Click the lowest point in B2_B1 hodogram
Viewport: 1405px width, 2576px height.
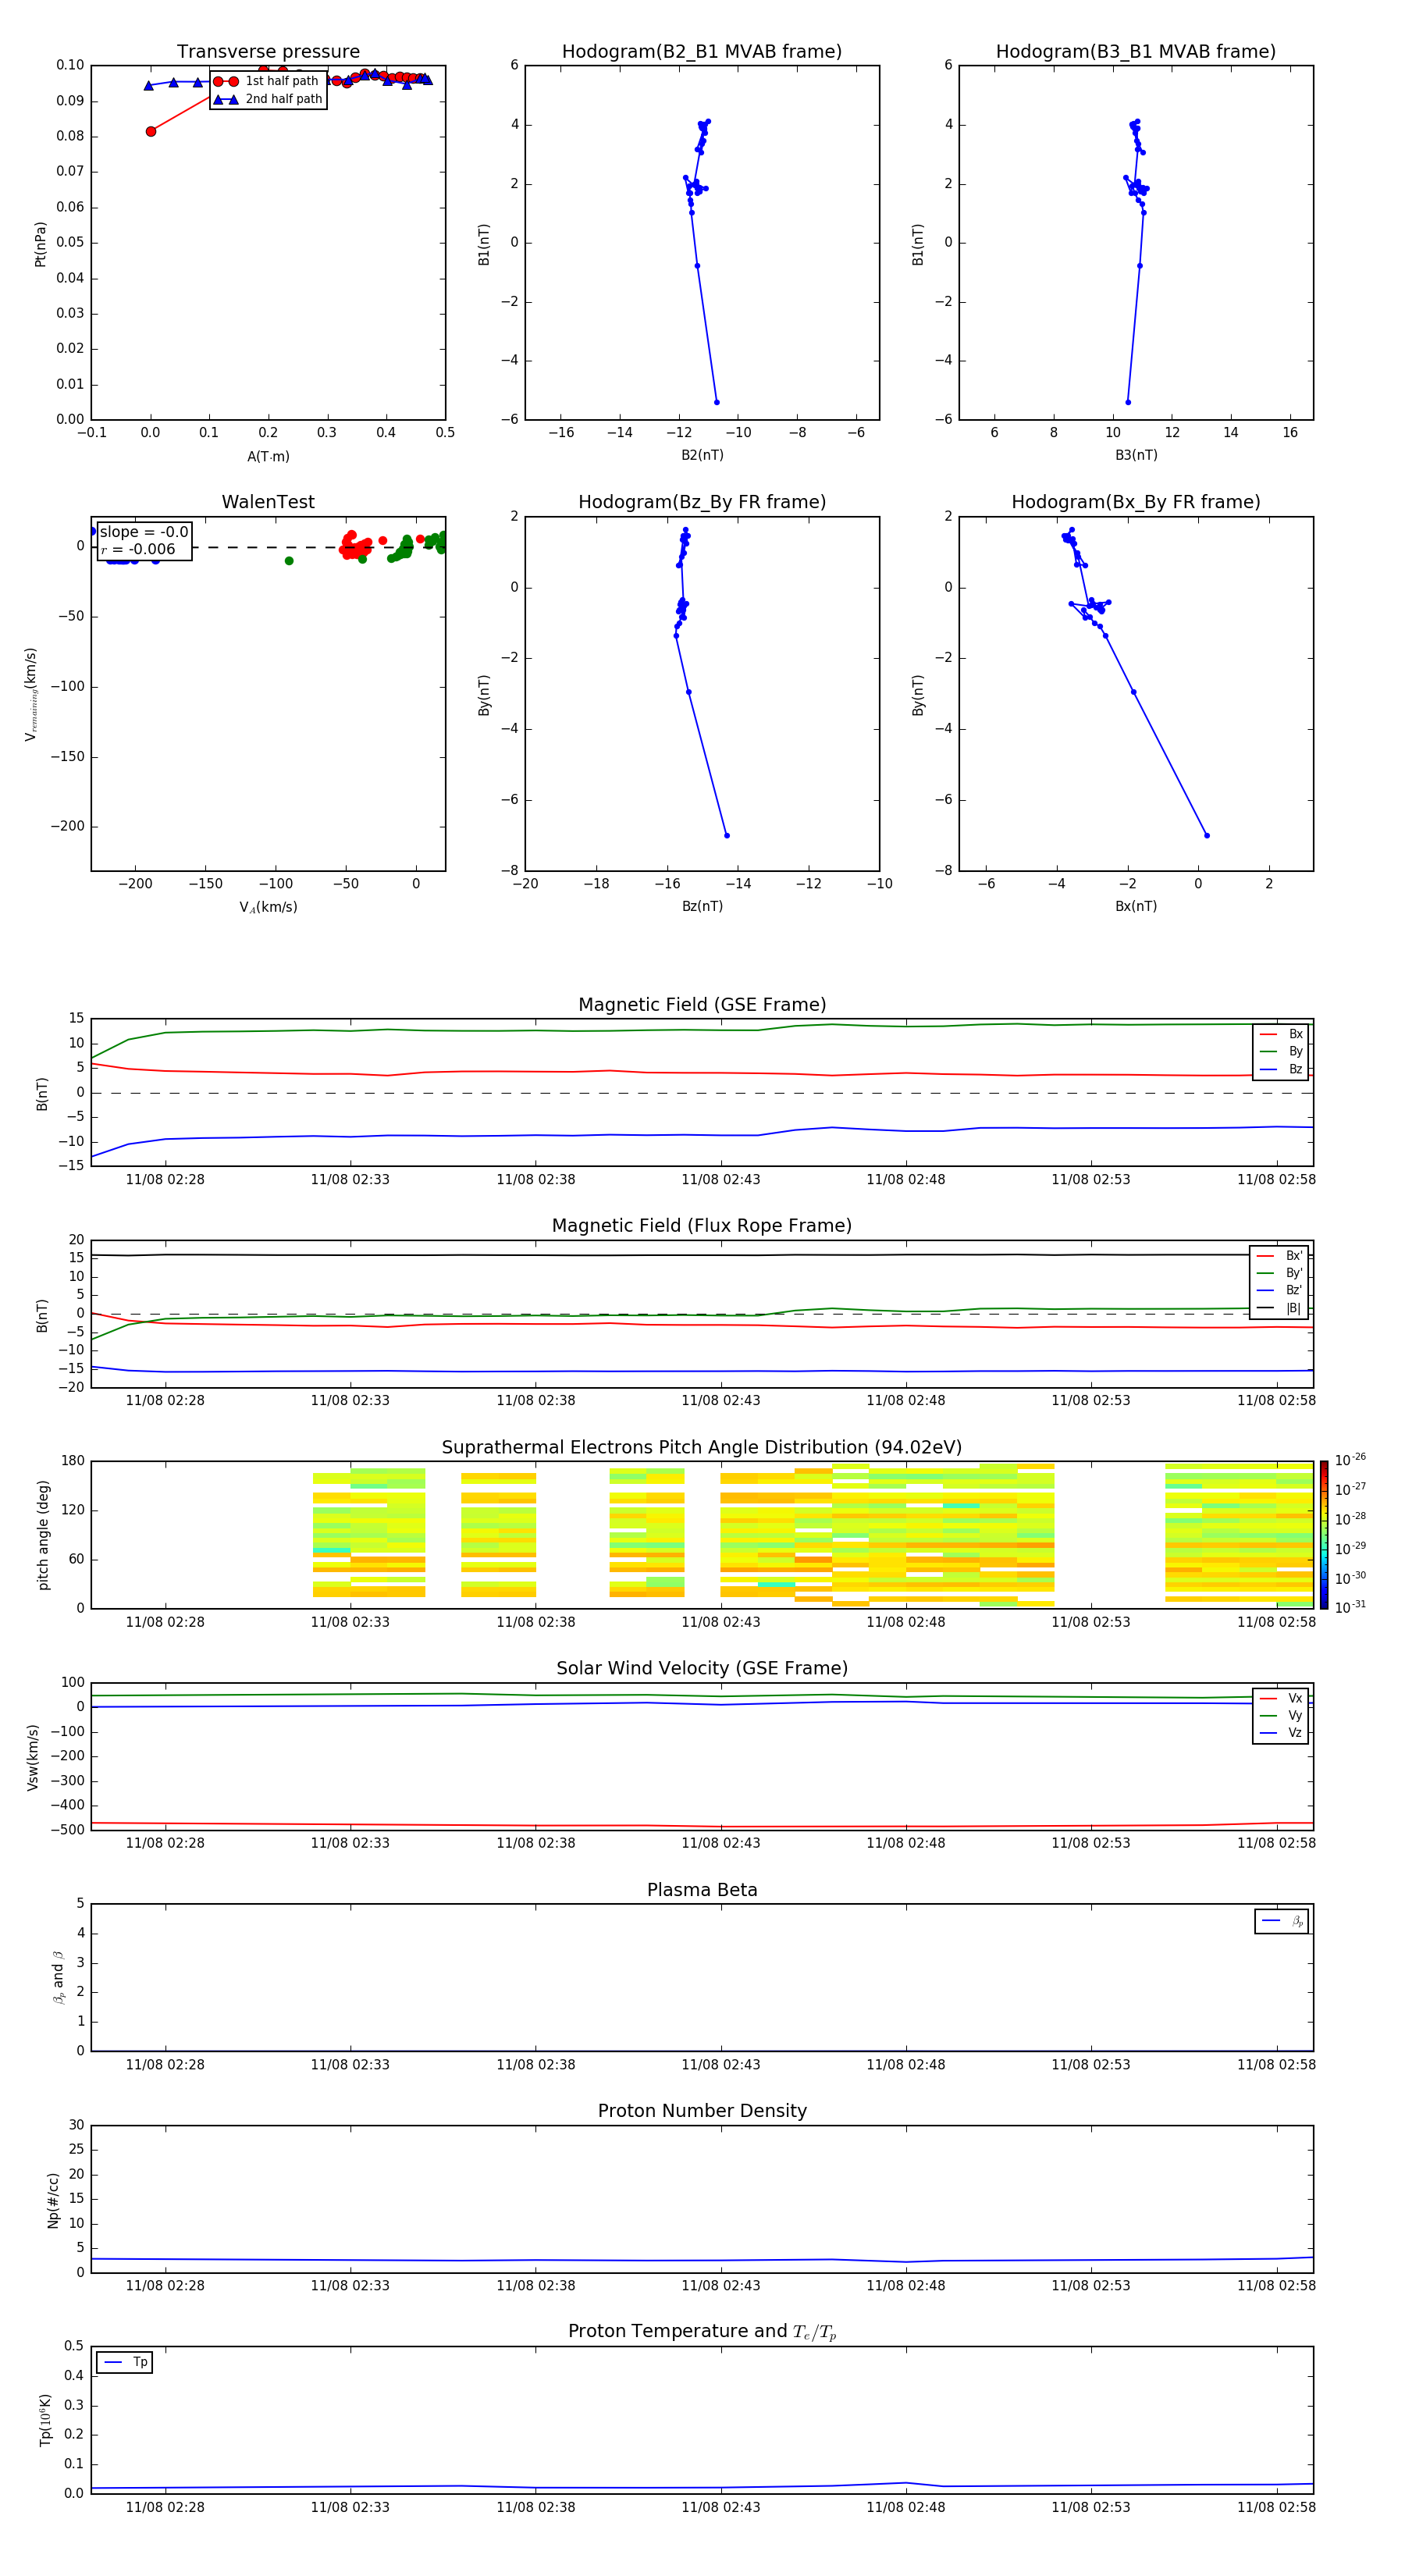pyautogui.click(x=717, y=402)
